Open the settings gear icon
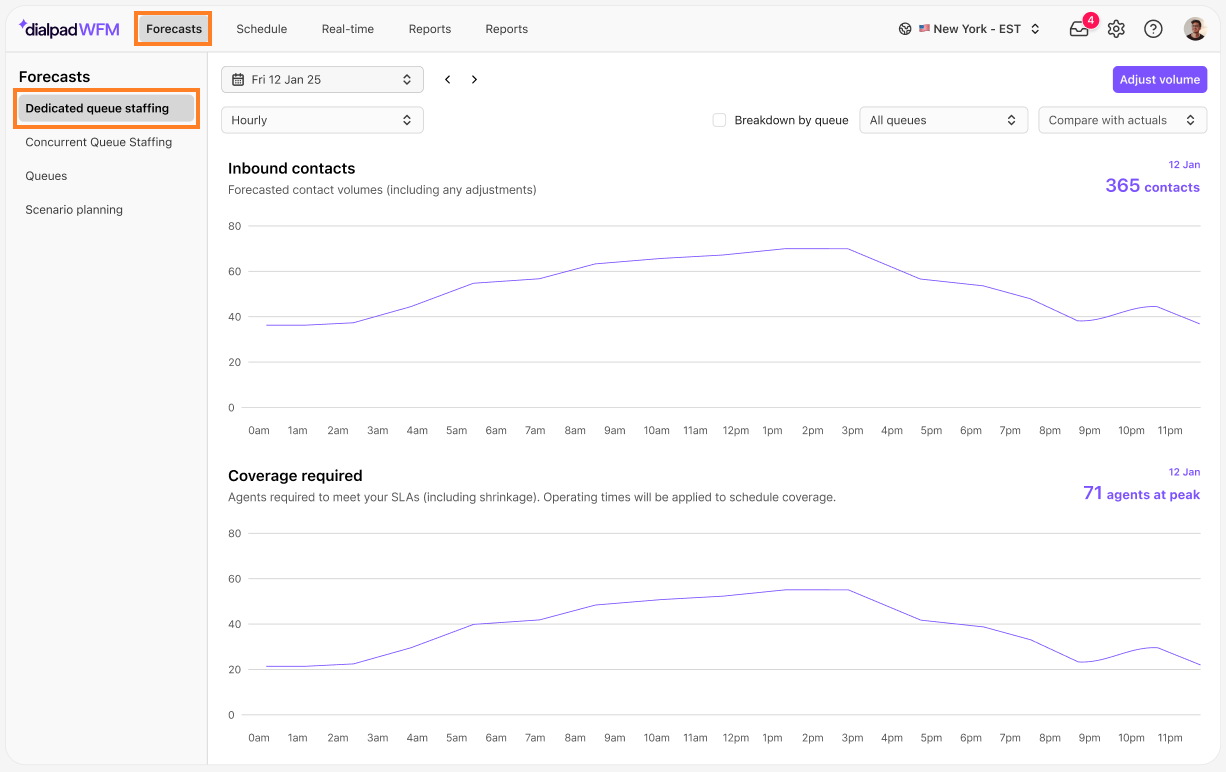1226x772 pixels. [1116, 29]
